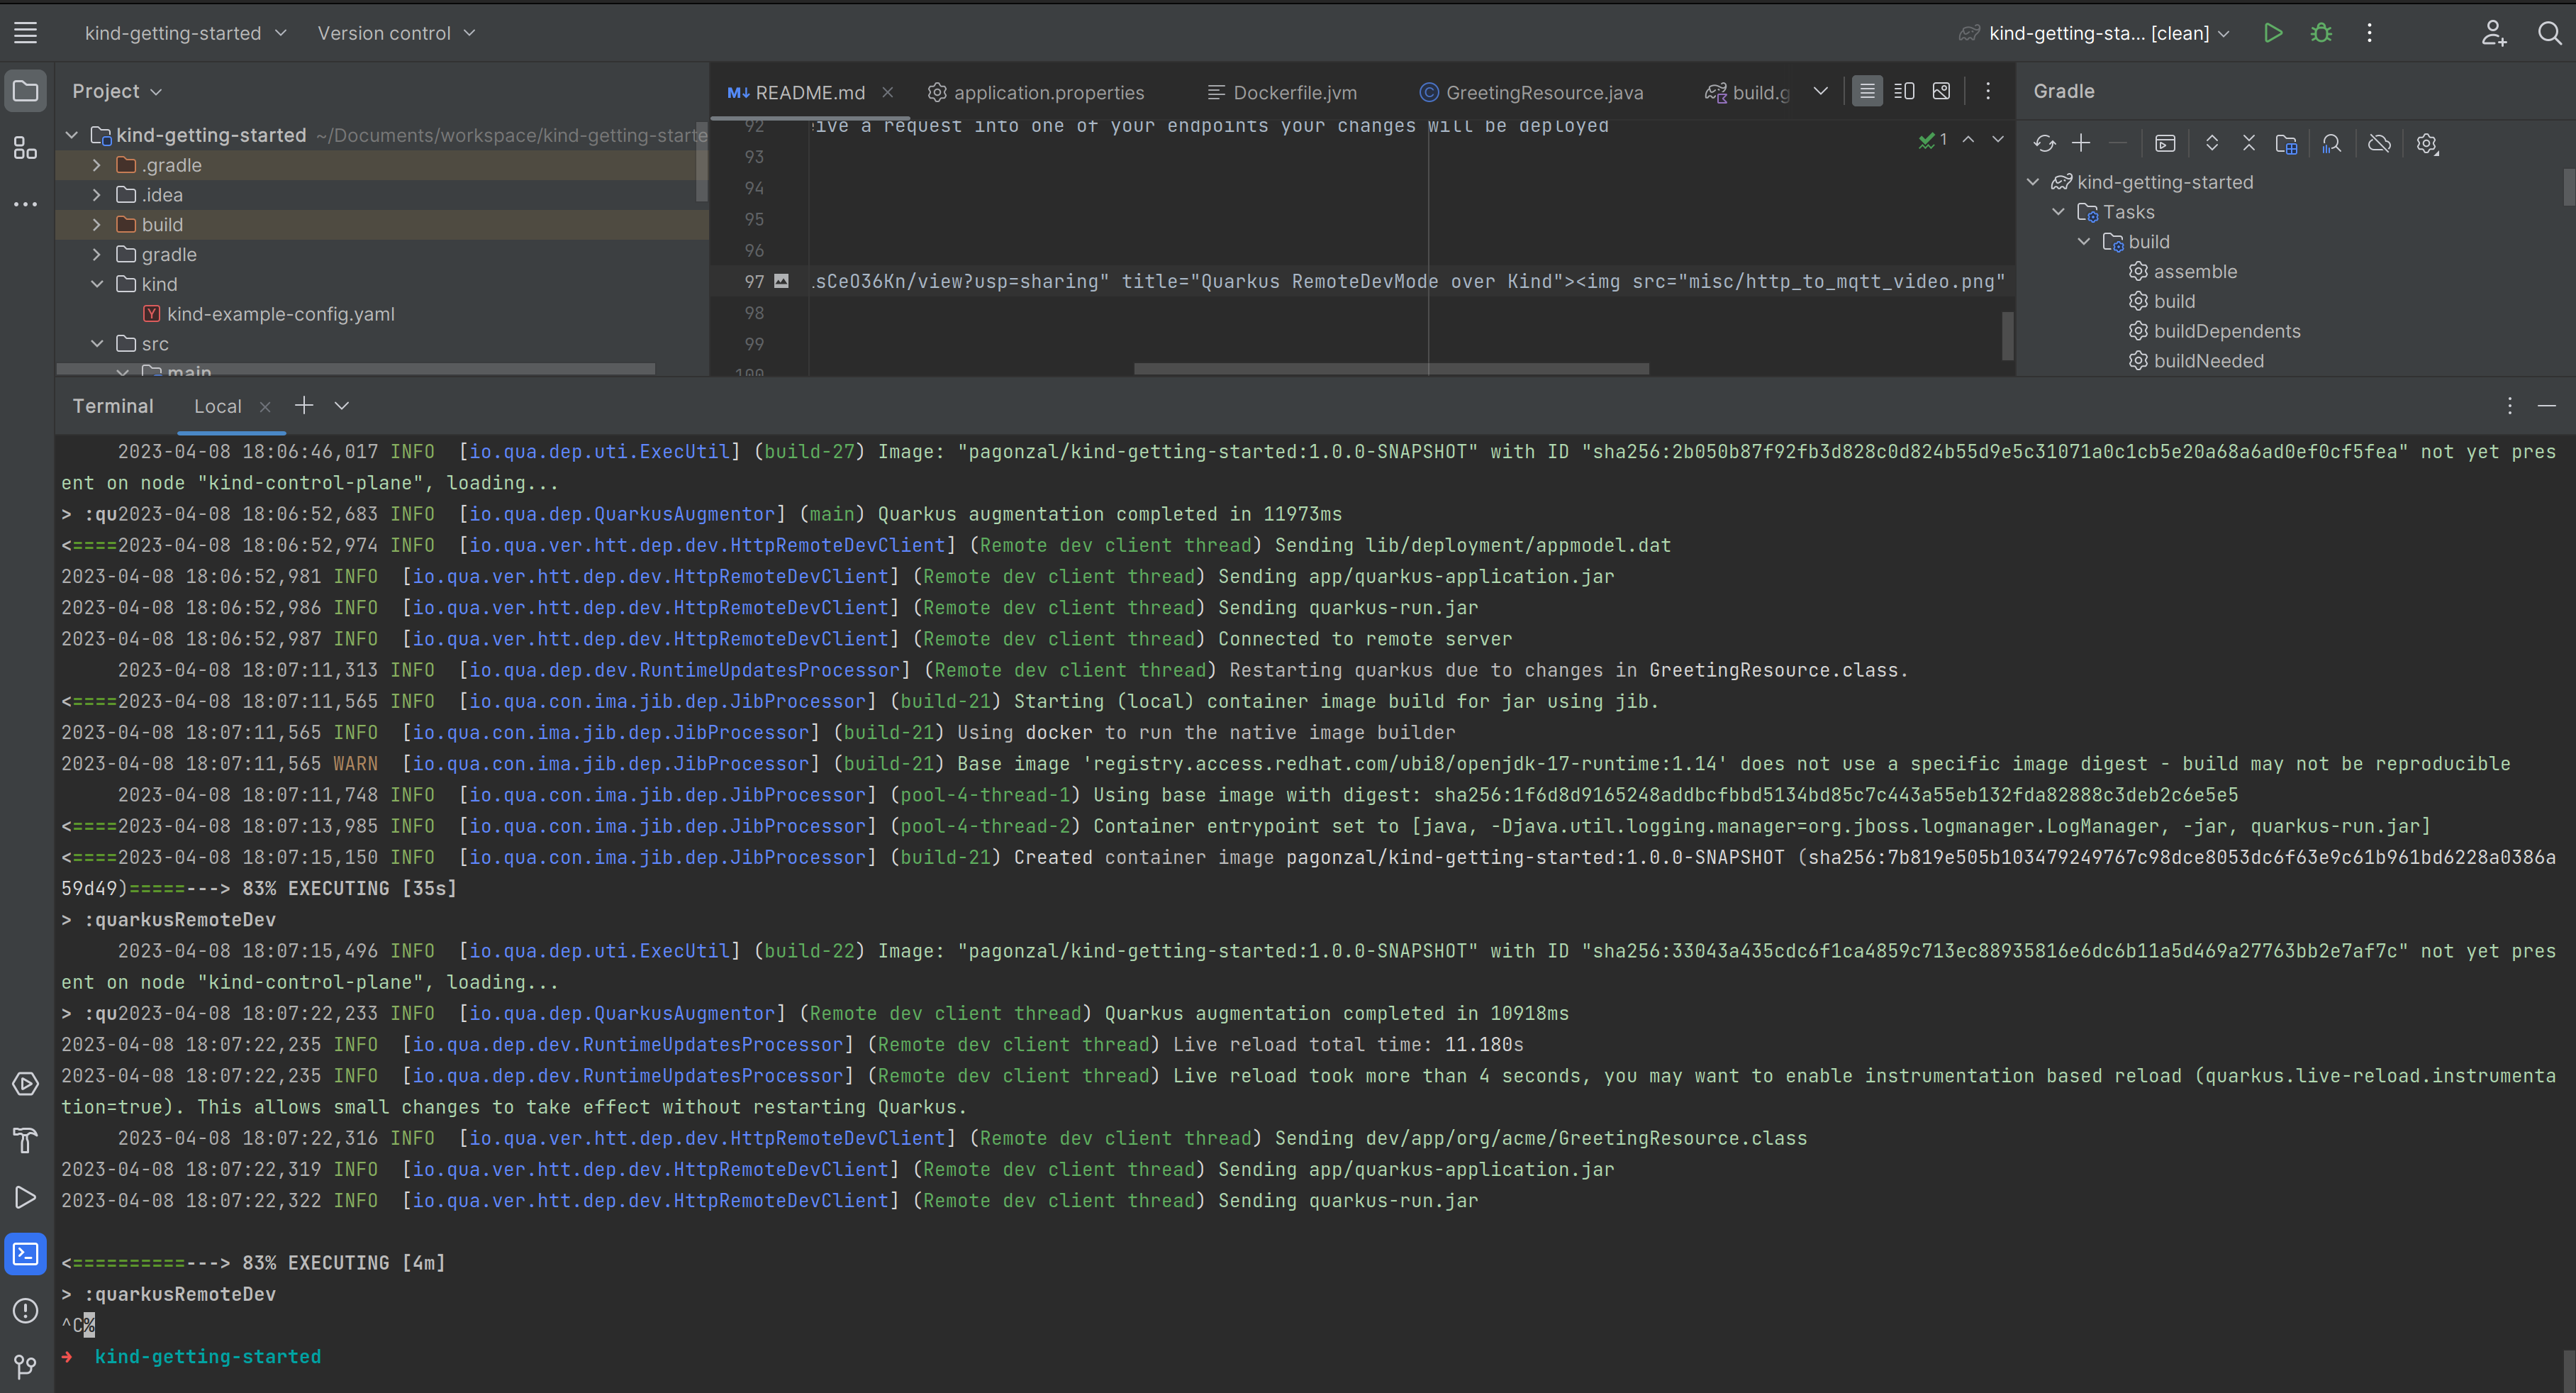
Task: Click the Debug bug icon
Action: click(x=2321, y=33)
